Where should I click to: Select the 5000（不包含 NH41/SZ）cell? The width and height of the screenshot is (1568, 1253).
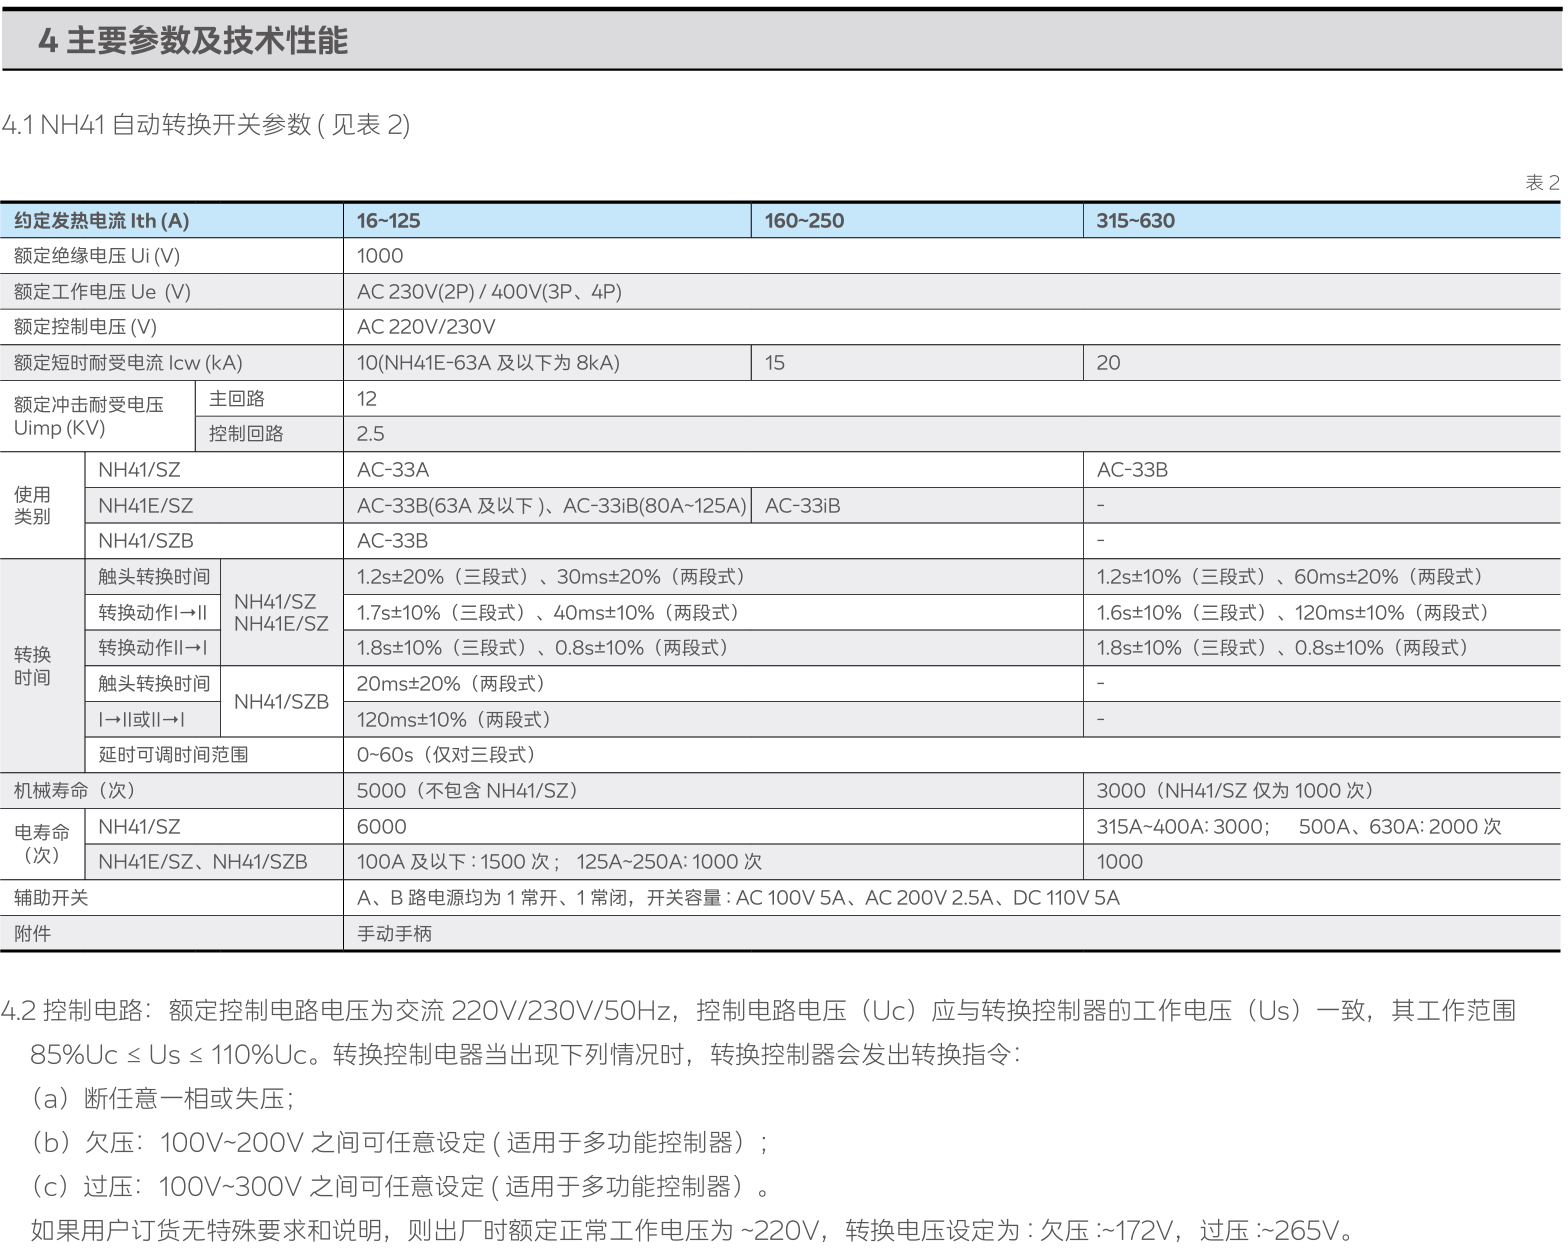click(467, 791)
